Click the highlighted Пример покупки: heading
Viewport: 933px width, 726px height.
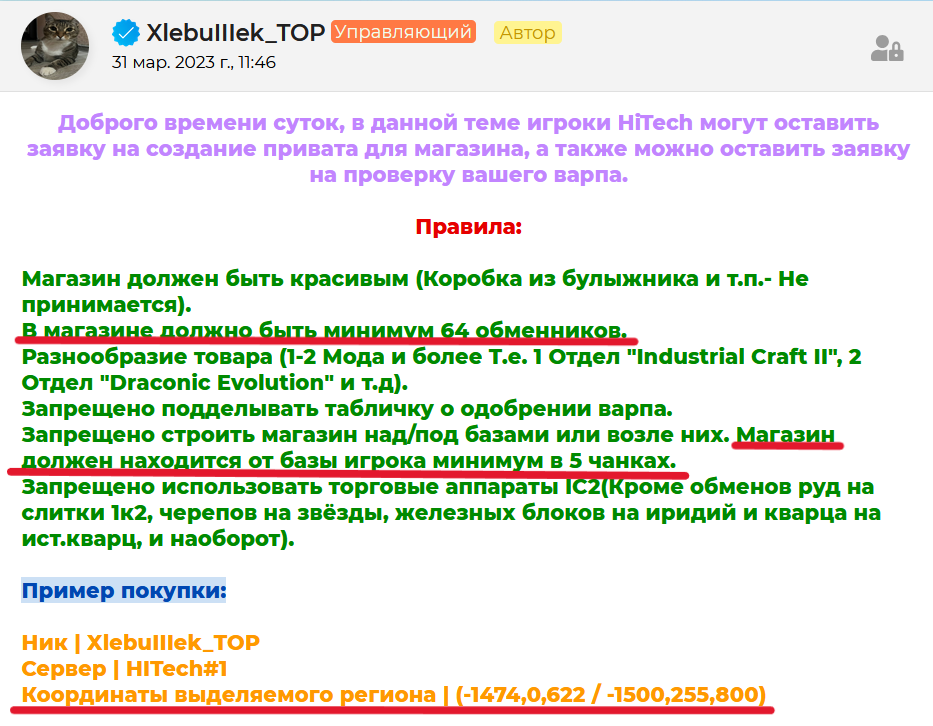(x=124, y=590)
